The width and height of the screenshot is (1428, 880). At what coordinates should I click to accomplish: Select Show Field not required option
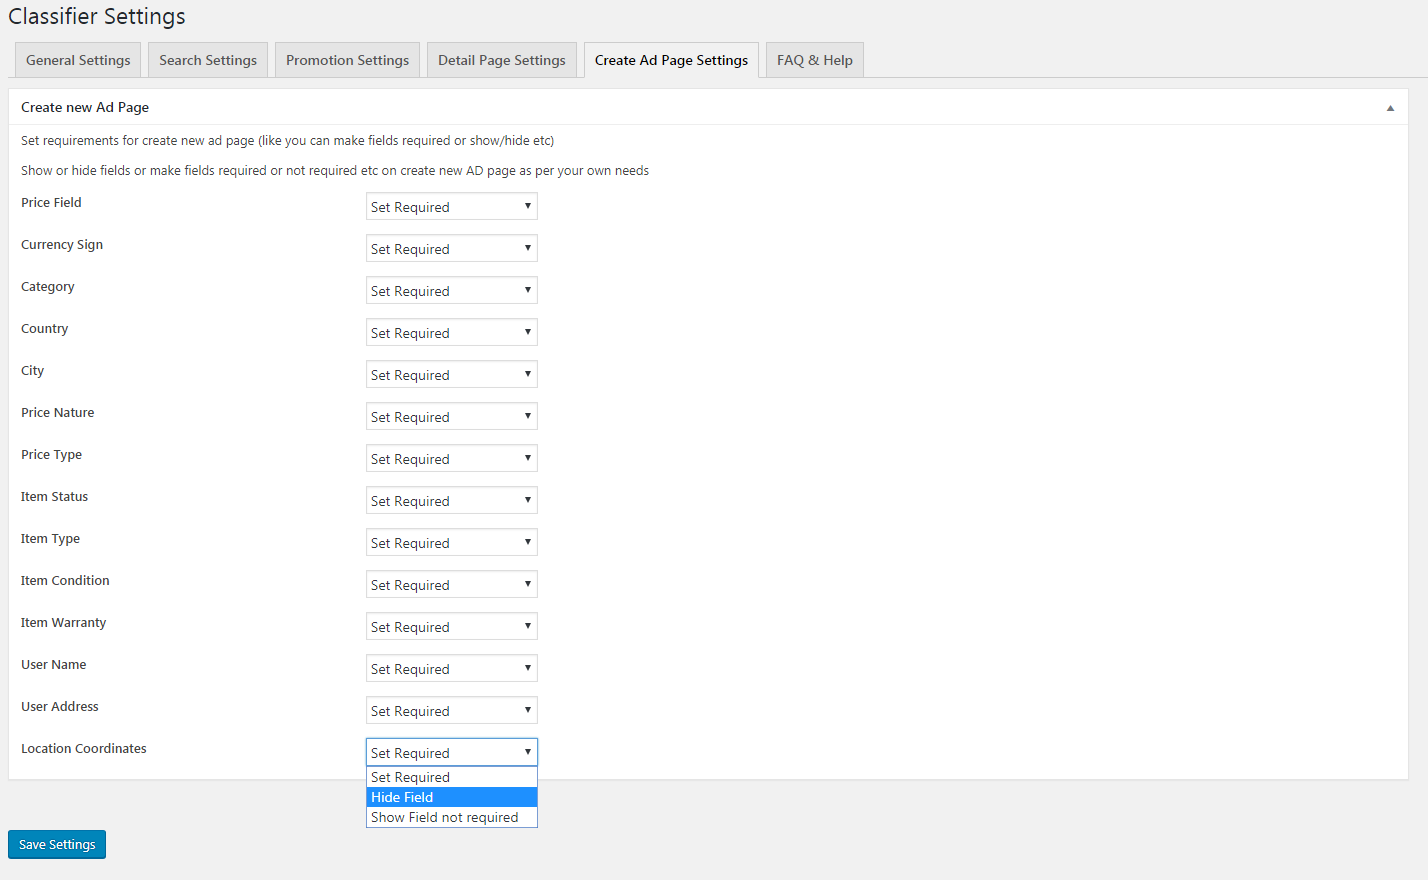click(x=451, y=817)
